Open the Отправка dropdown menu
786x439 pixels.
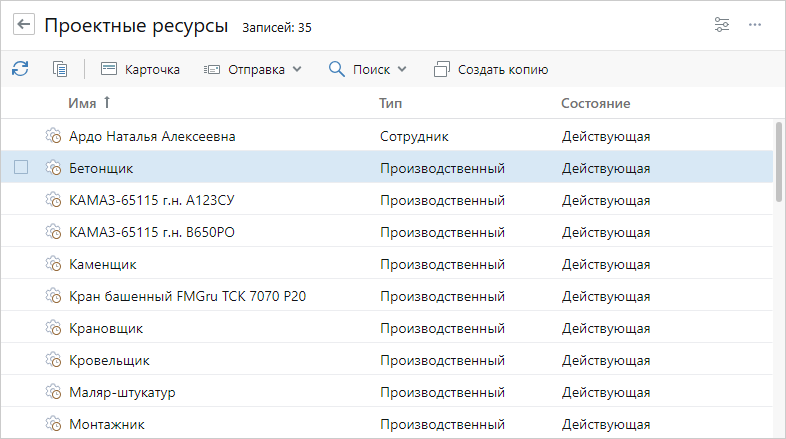tap(253, 69)
